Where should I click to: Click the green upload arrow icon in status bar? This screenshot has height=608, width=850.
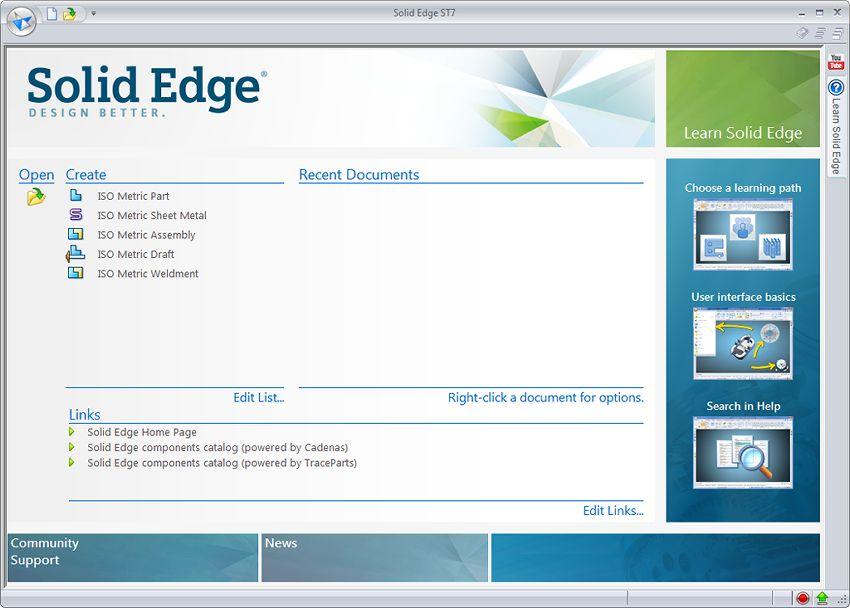[x=822, y=598]
